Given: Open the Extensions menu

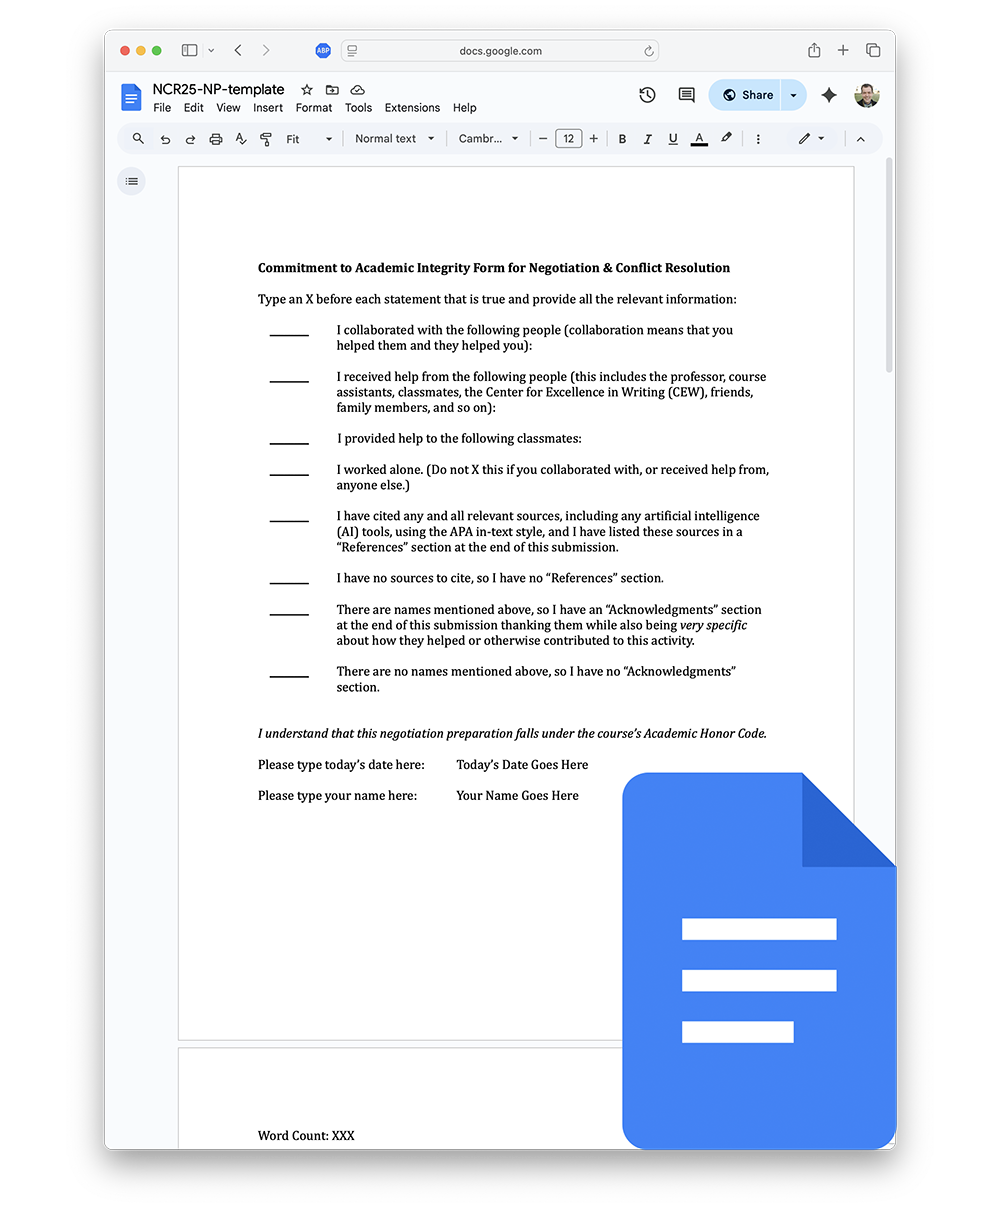Looking at the screenshot, I should pos(412,108).
